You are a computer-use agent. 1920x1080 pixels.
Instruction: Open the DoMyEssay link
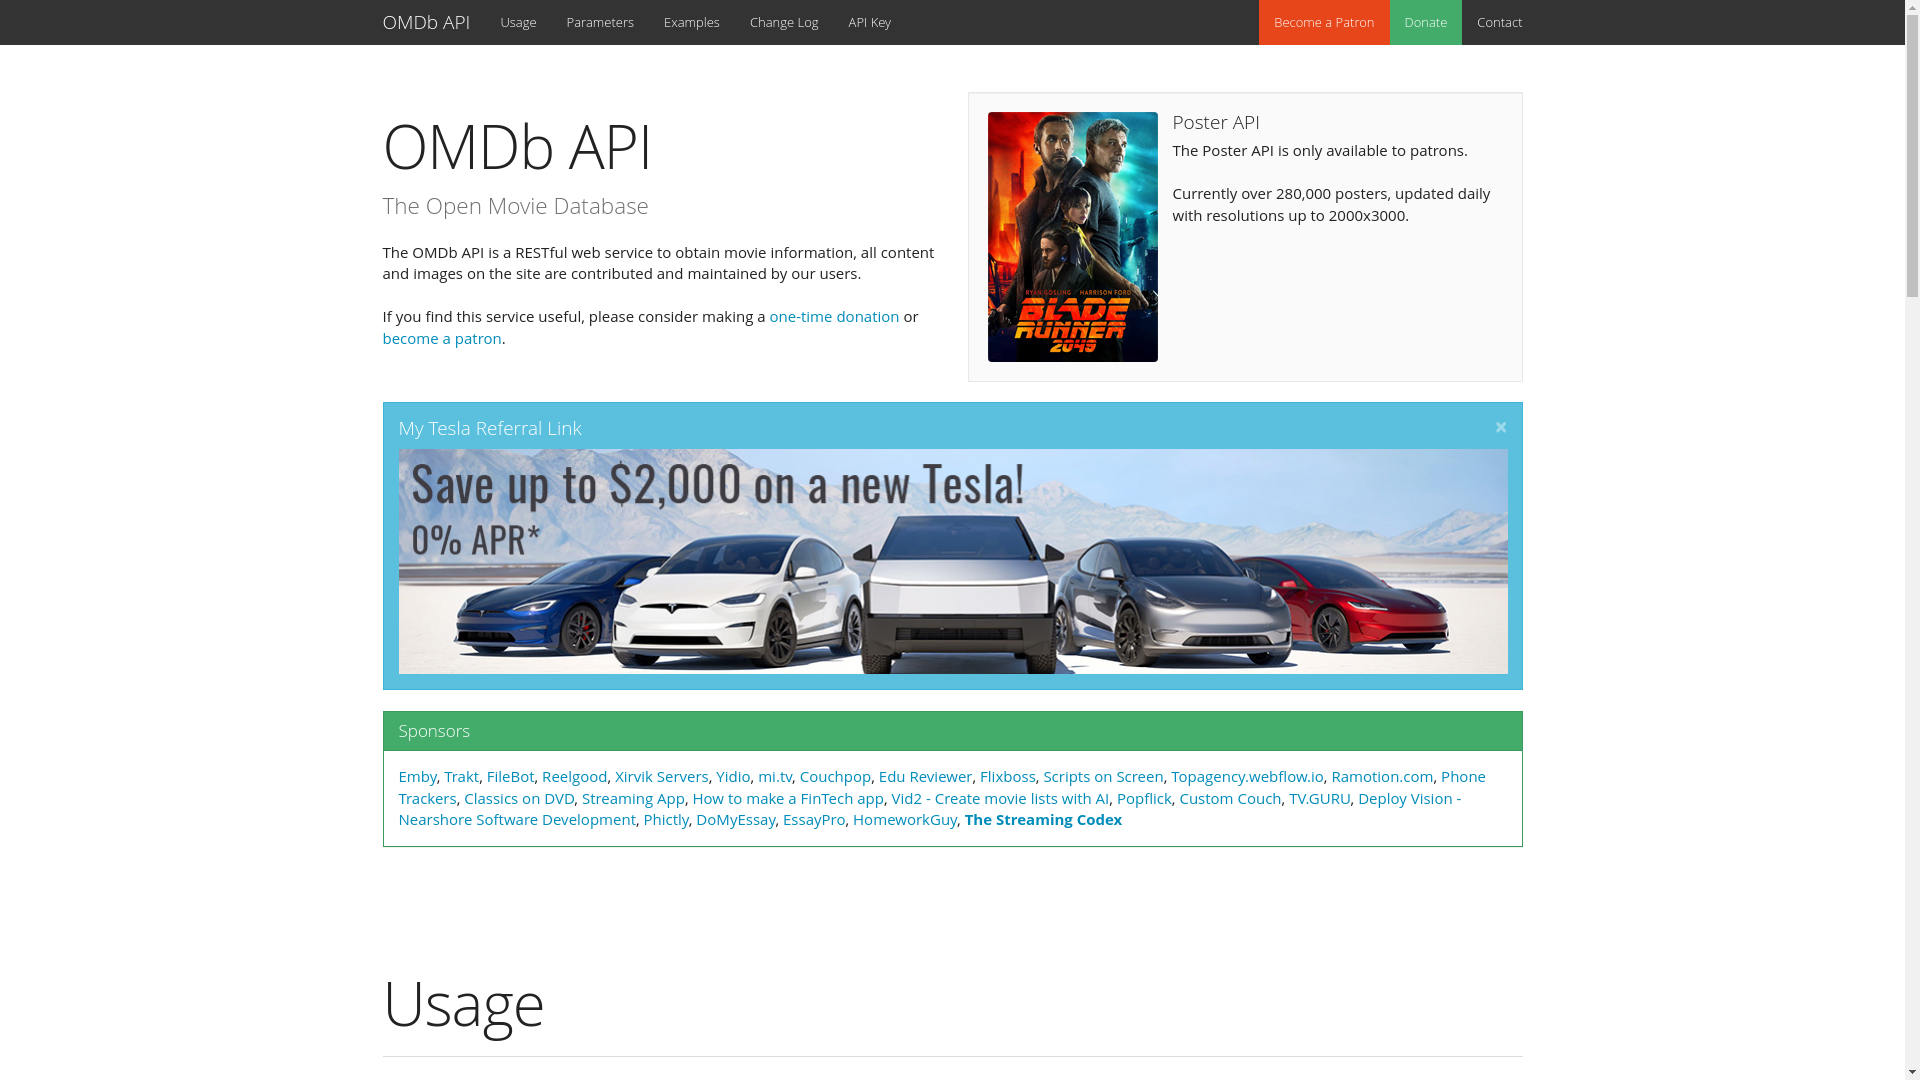pos(735,819)
